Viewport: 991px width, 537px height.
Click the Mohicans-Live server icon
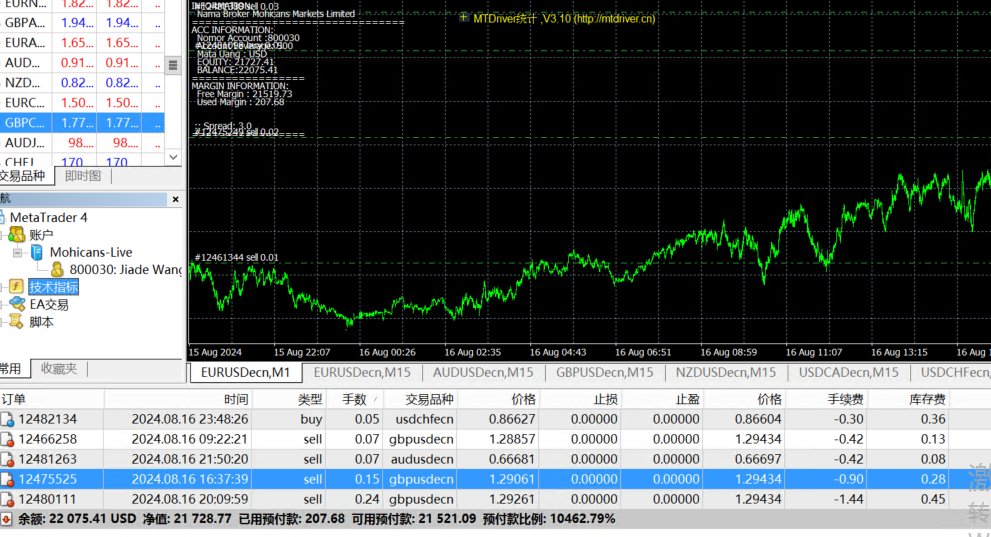tap(36, 252)
